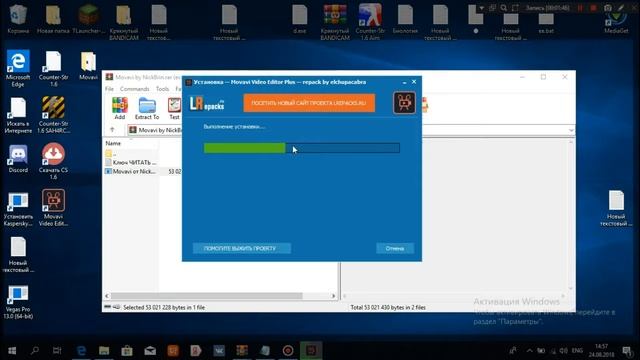Image resolution: width=640 pixels, height=360 pixels.
Task: Click the WinRAR Add toolbar icon
Action: tap(120, 109)
